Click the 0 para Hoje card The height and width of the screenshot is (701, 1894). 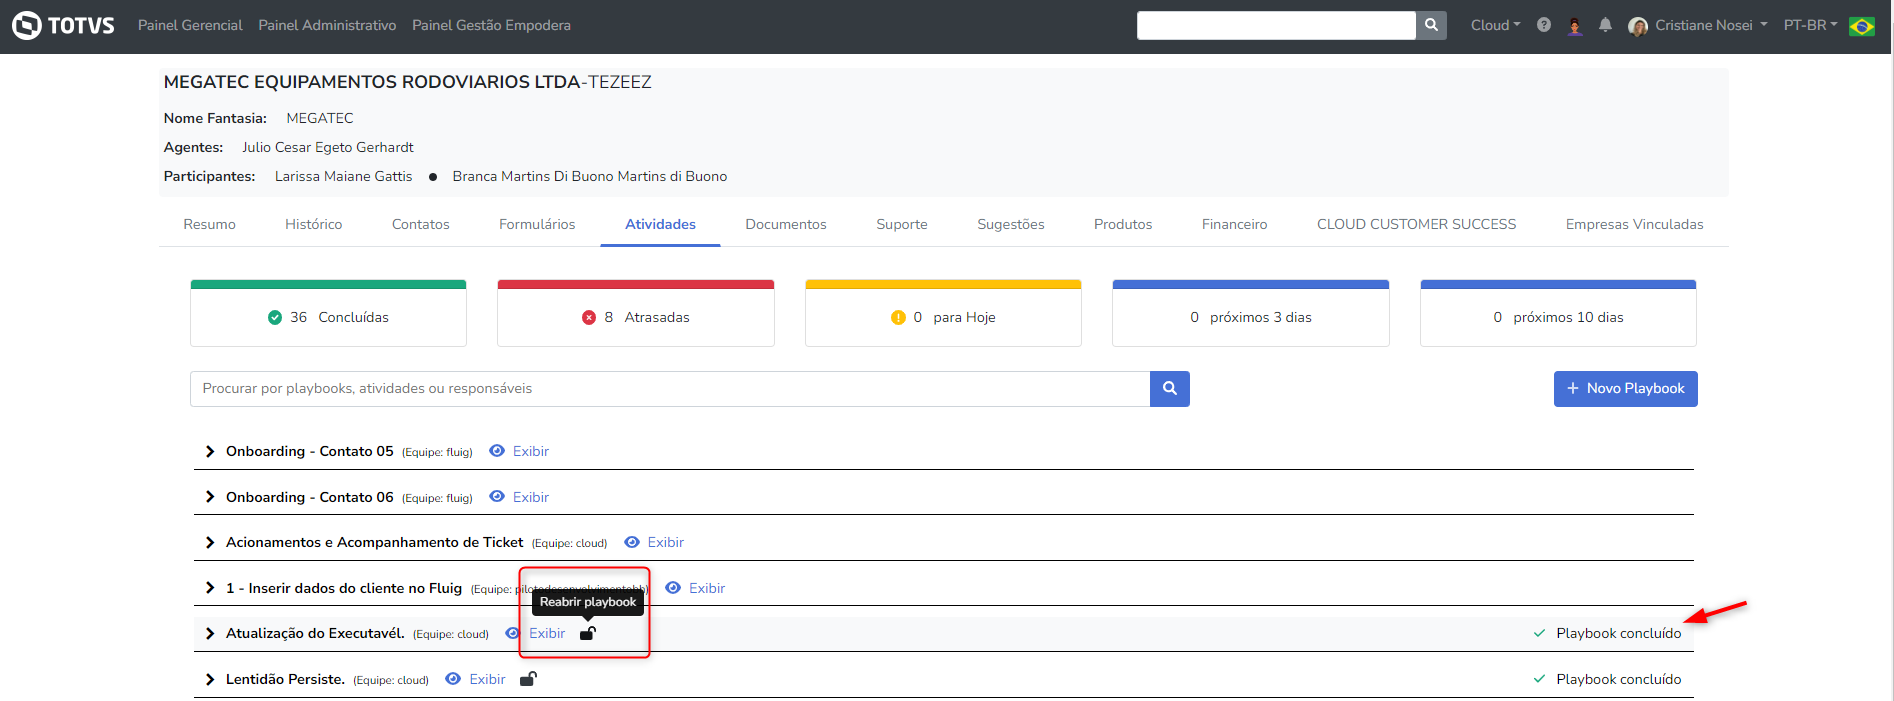pyautogui.click(x=943, y=314)
